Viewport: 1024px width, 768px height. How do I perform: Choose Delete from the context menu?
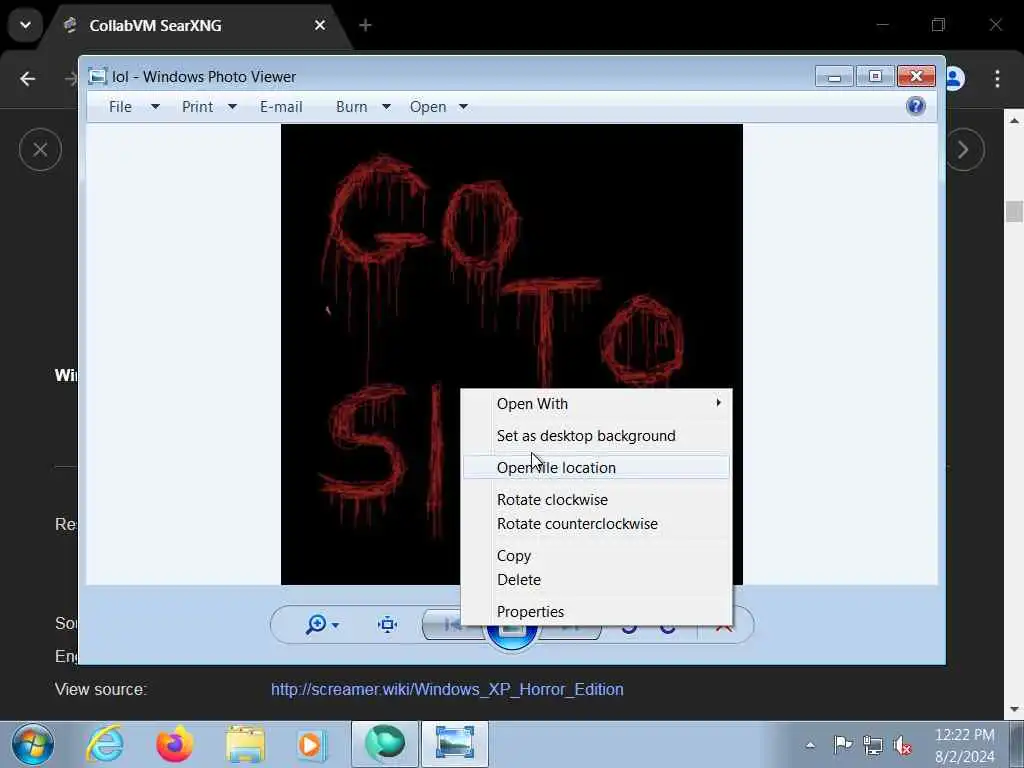[x=596, y=580]
